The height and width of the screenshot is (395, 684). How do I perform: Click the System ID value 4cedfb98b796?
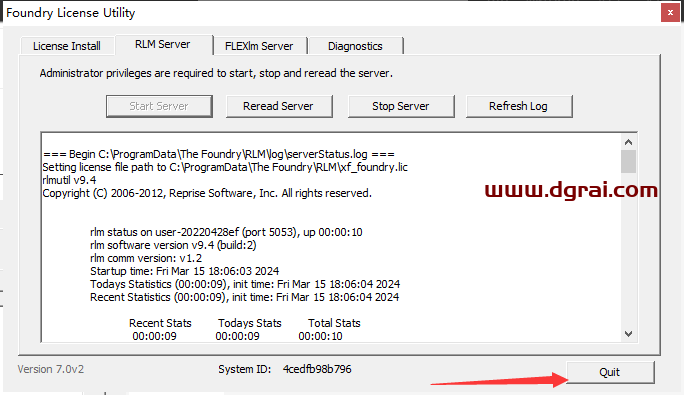(x=317, y=369)
